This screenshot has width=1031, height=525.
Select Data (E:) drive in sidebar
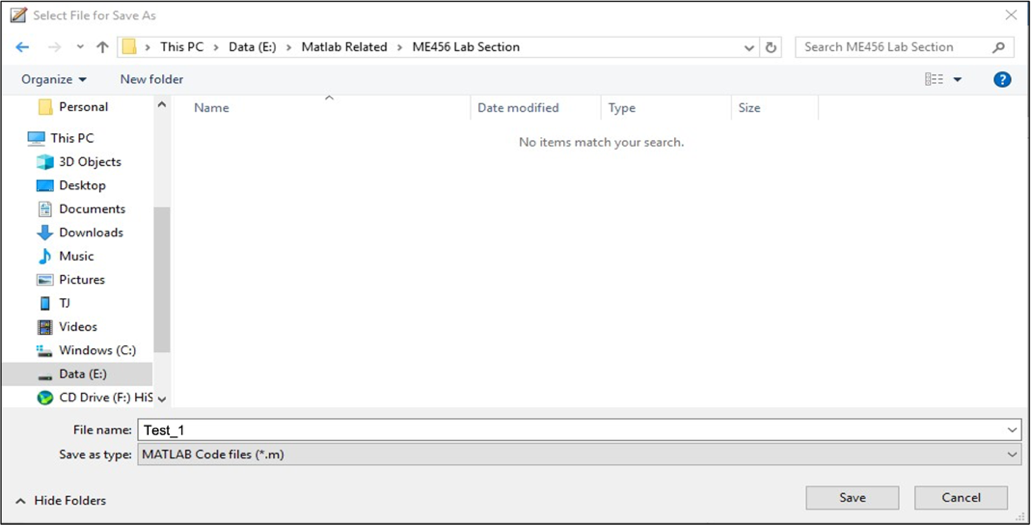click(x=77, y=374)
